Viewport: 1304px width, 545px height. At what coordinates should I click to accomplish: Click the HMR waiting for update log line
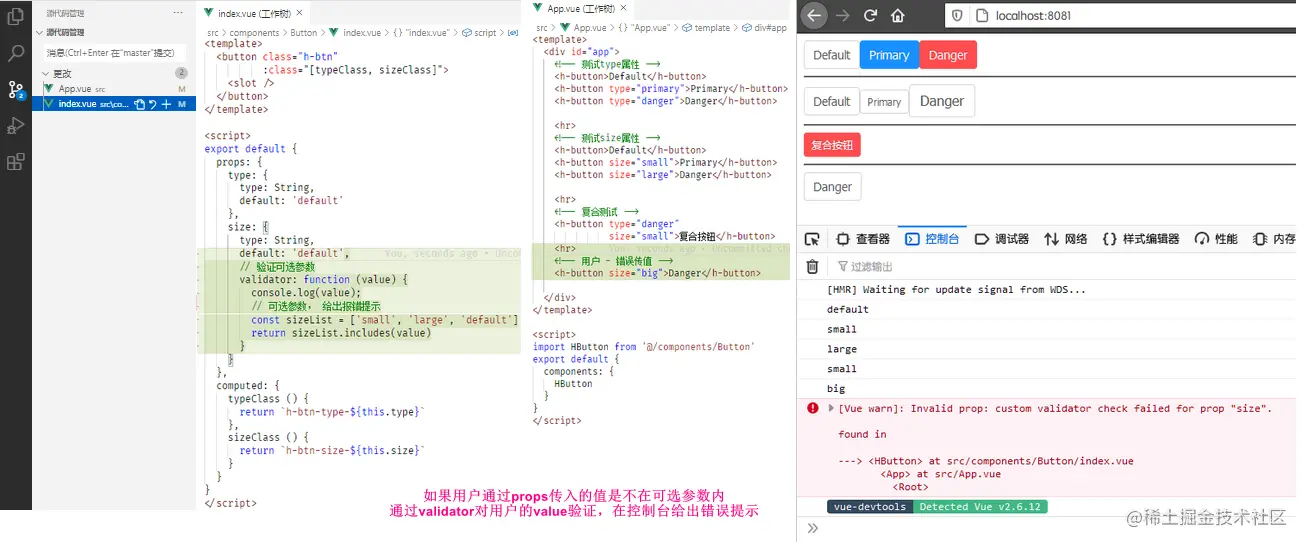[956, 290]
